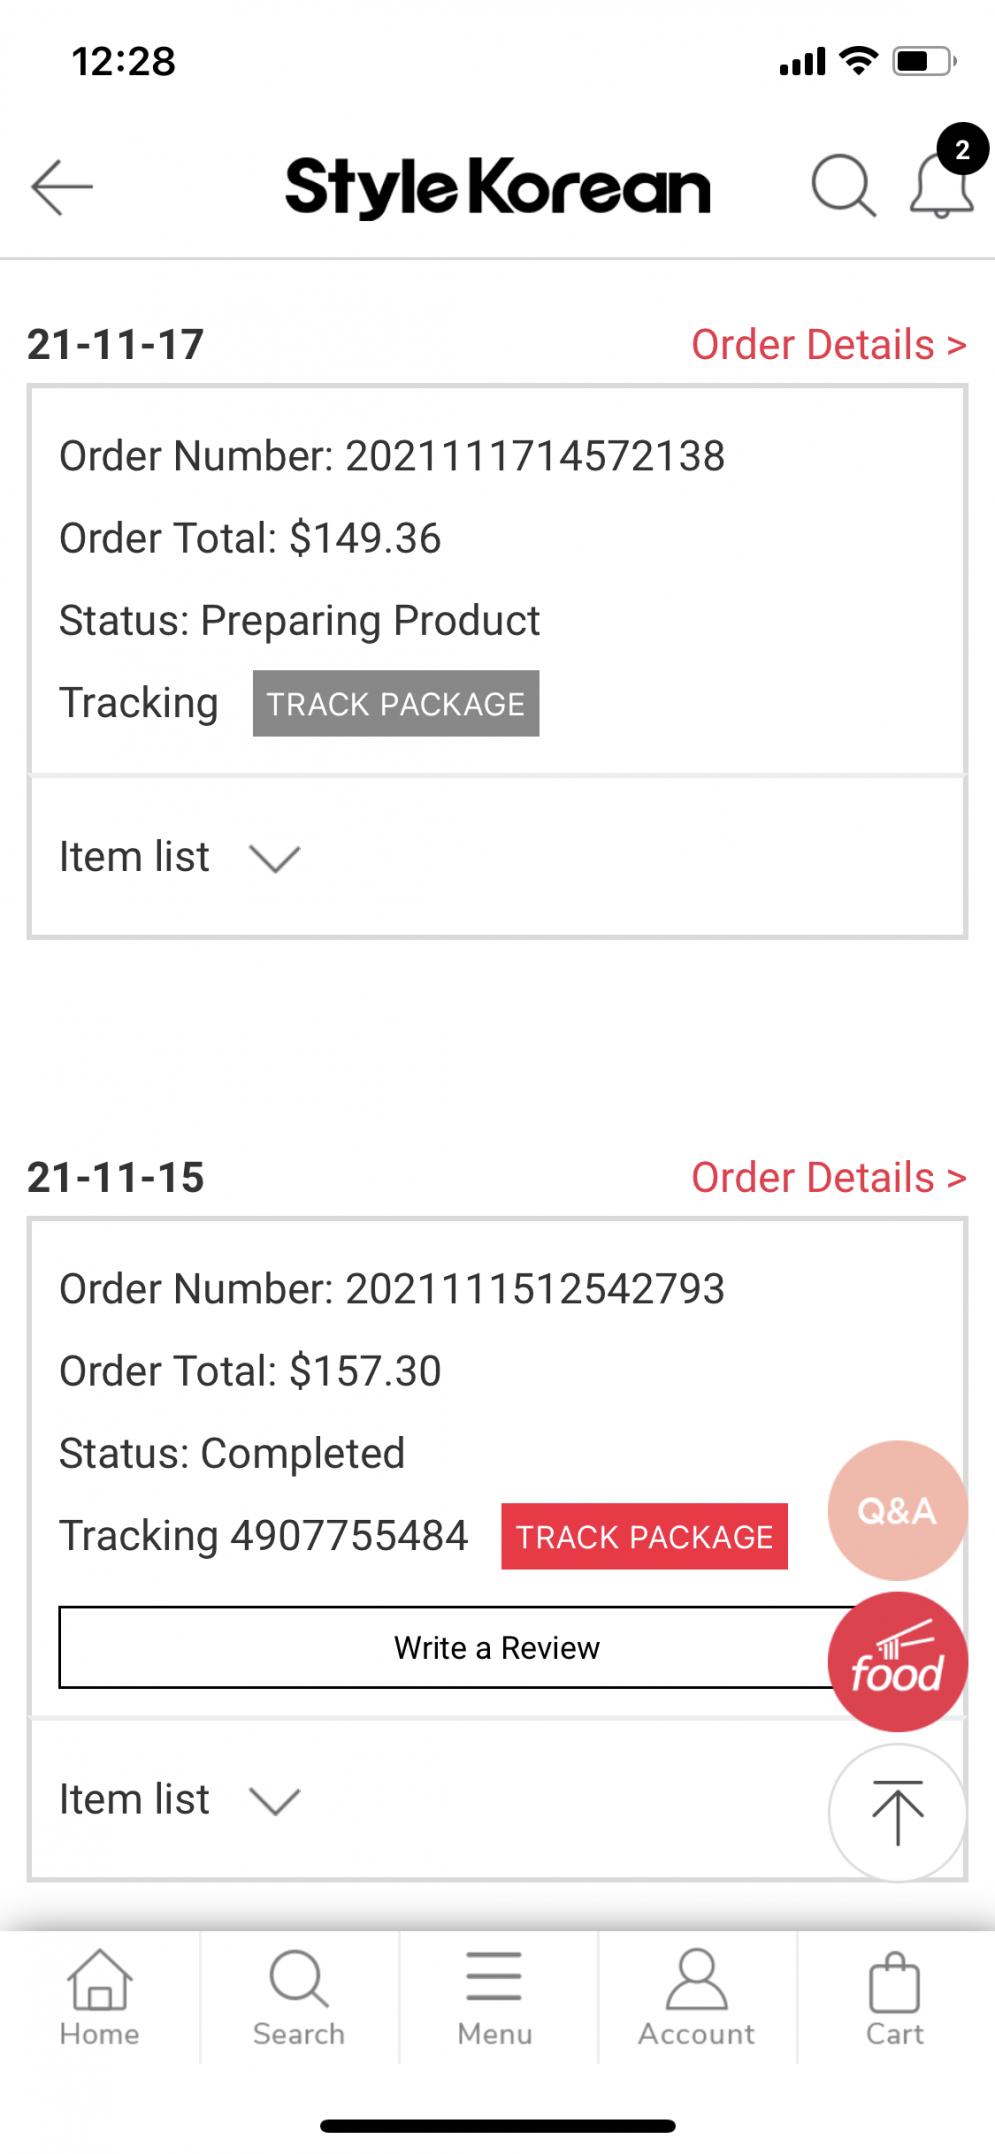Open the Search tab in bottom bar
Viewport: 995px width, 2154px height.
(298, 1998)
